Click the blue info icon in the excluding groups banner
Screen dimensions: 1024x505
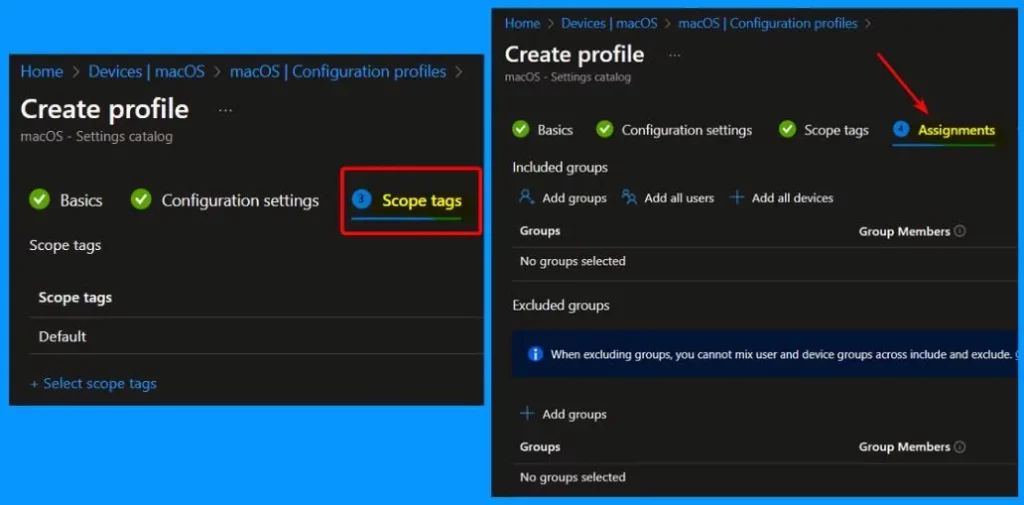coord(535,354)
